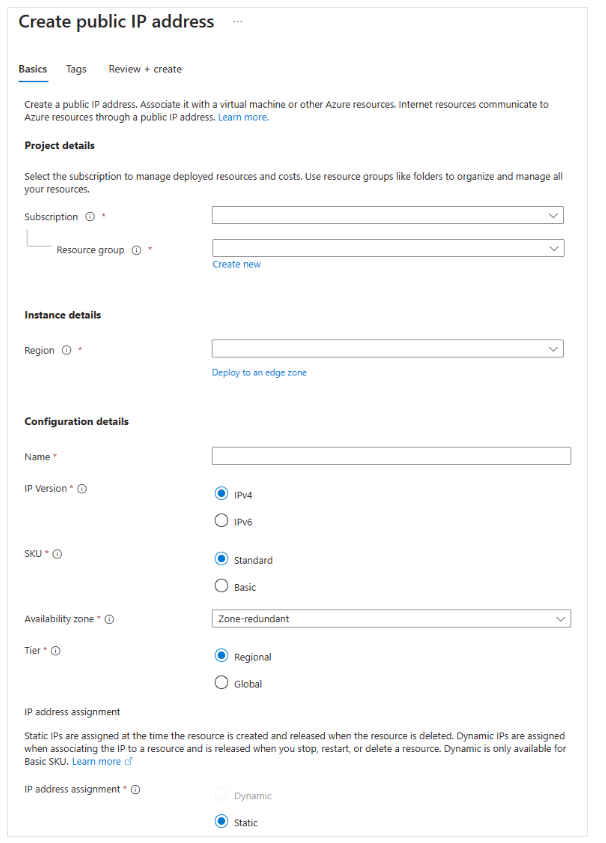The height and width of the screenshot is (843, 606).
Task: Select the Static IP assignment option
Action: (222, 822)
